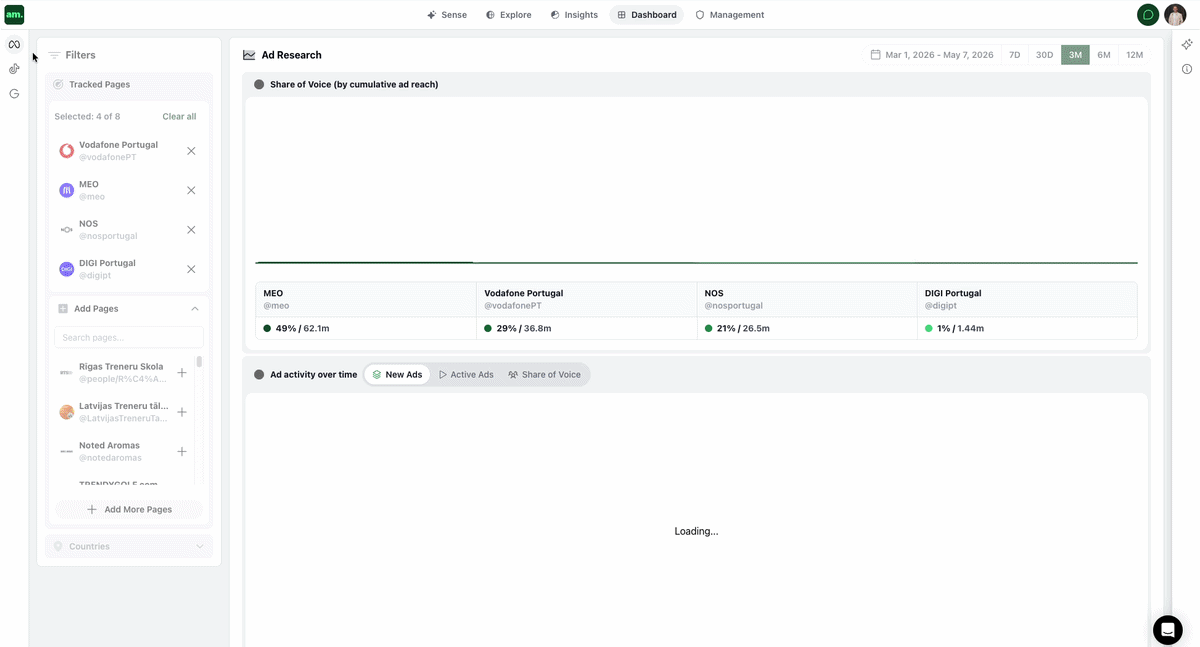Image resolution: width=1200 pixels, height=647 pixels.
Task: Open the support chat widget bubble
Action: pos(1167,630)
